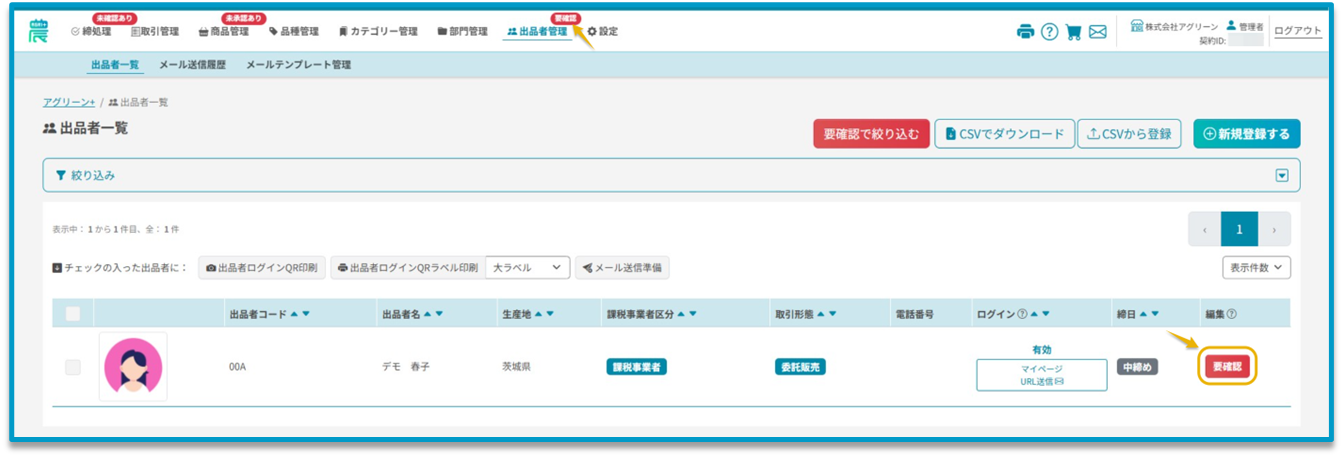Open the help question mark icon
1343x457 pixels.
tap(1049, 31)
